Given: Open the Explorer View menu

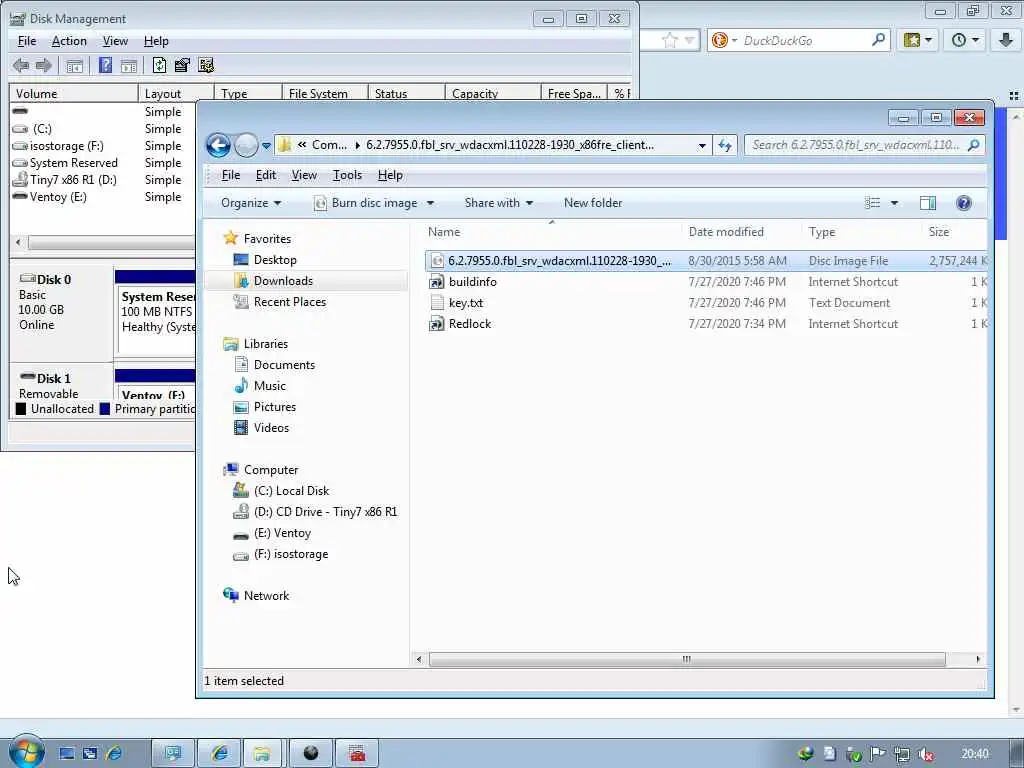Looking at the screenshot, I should [x=304, y=175].
